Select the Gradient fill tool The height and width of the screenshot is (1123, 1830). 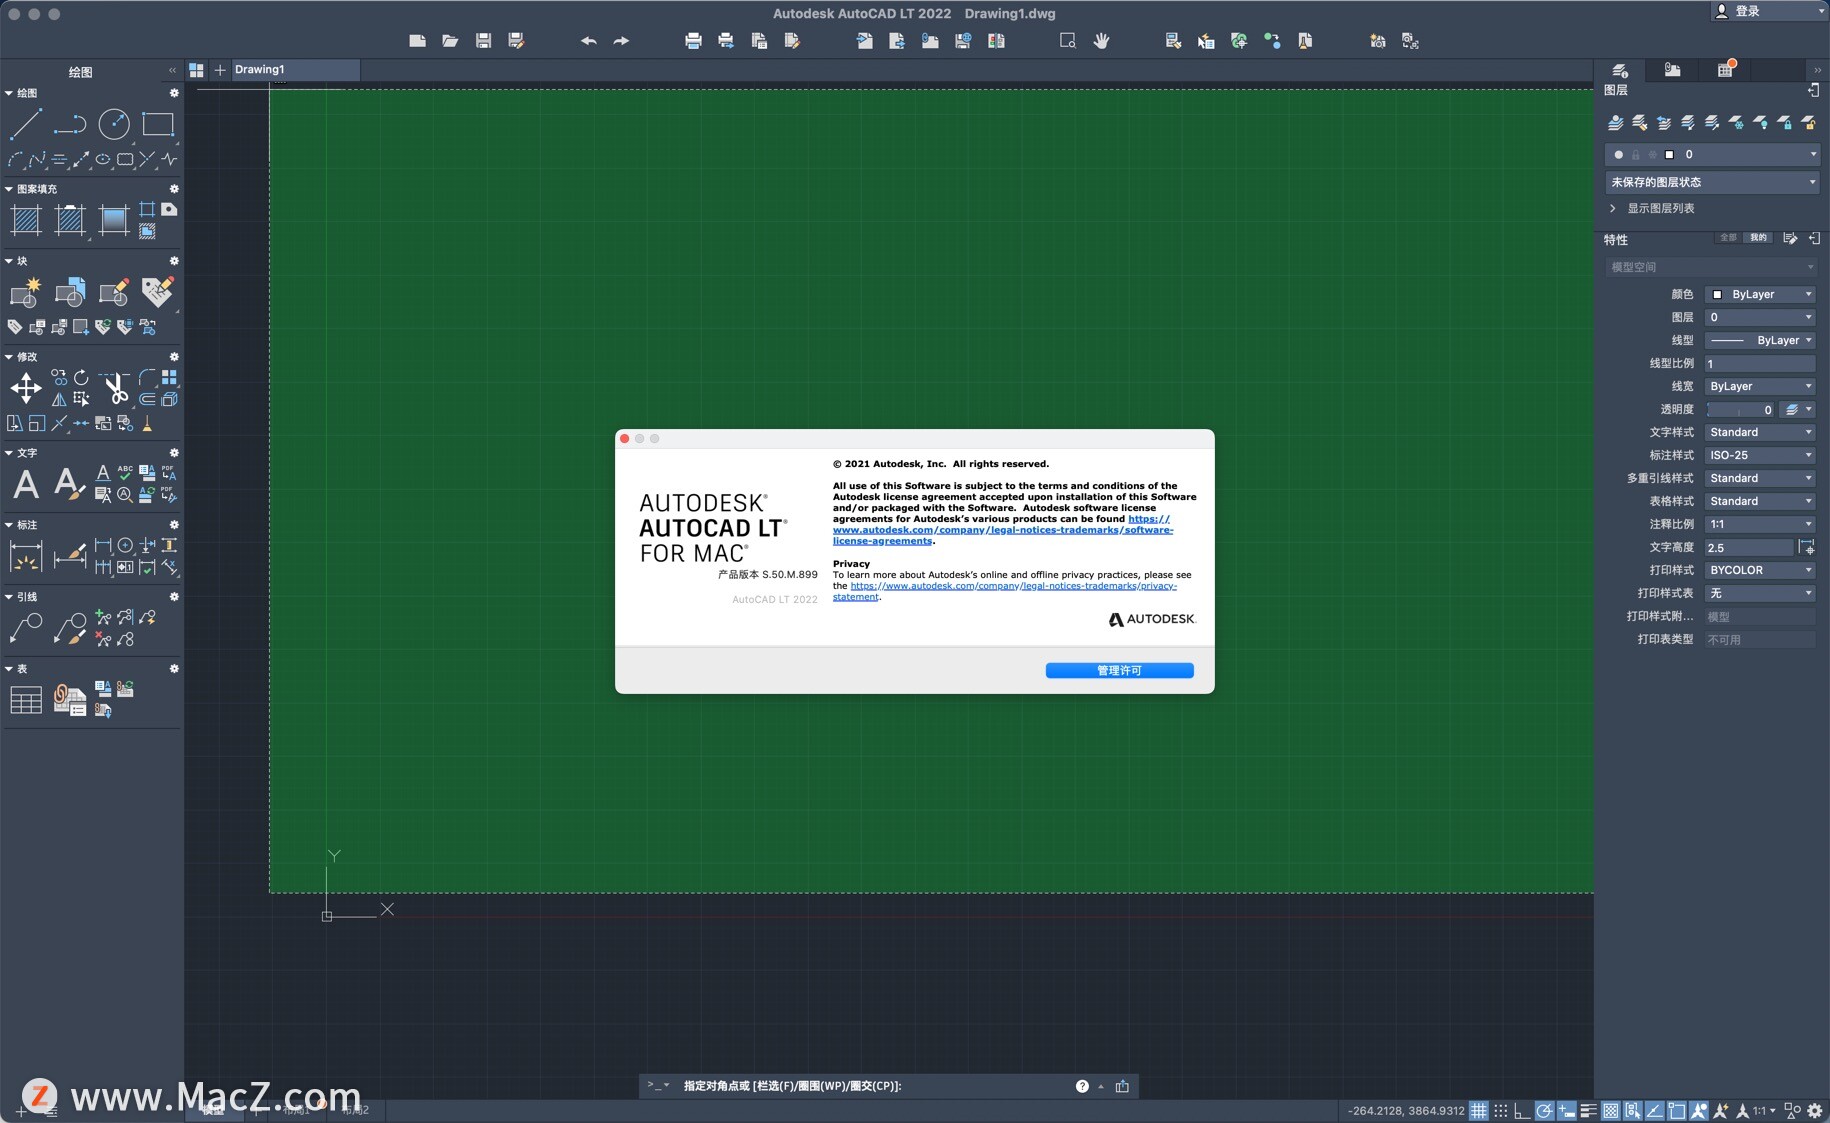pos(114,220)
